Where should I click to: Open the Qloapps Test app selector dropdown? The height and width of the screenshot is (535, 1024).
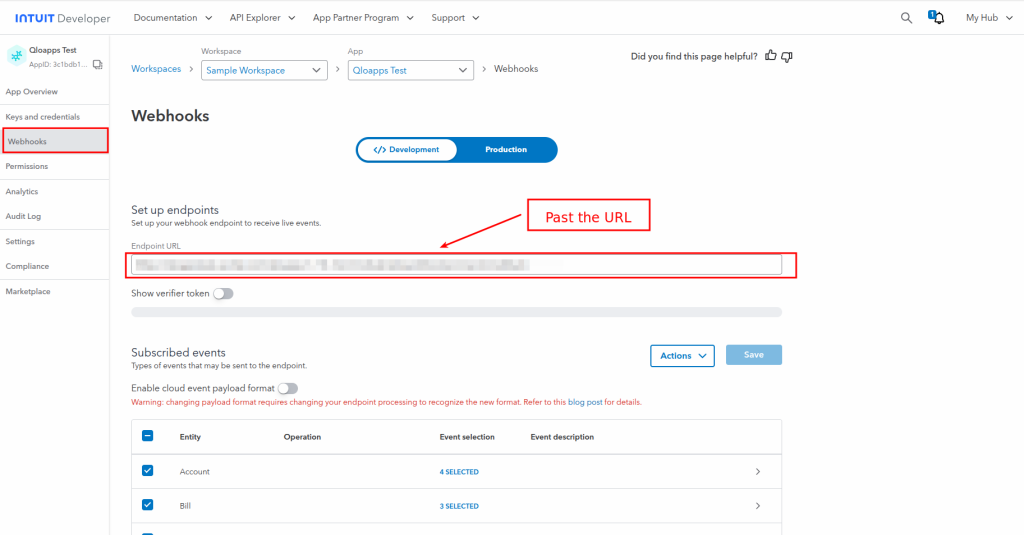click(411, 70)
